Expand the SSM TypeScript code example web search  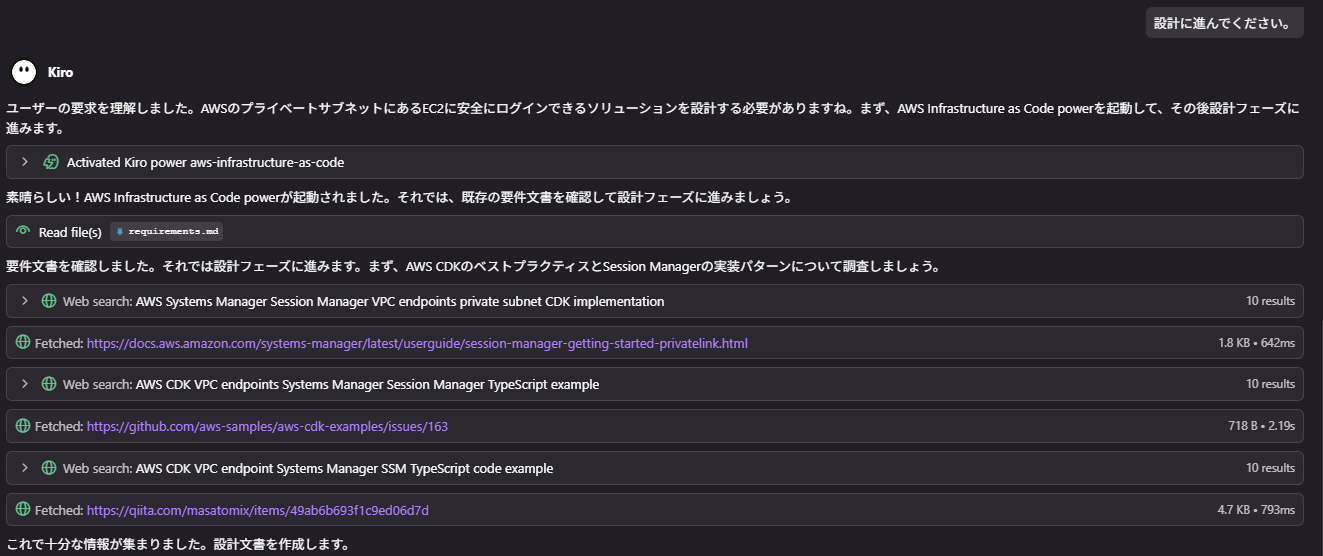(25, 468)
